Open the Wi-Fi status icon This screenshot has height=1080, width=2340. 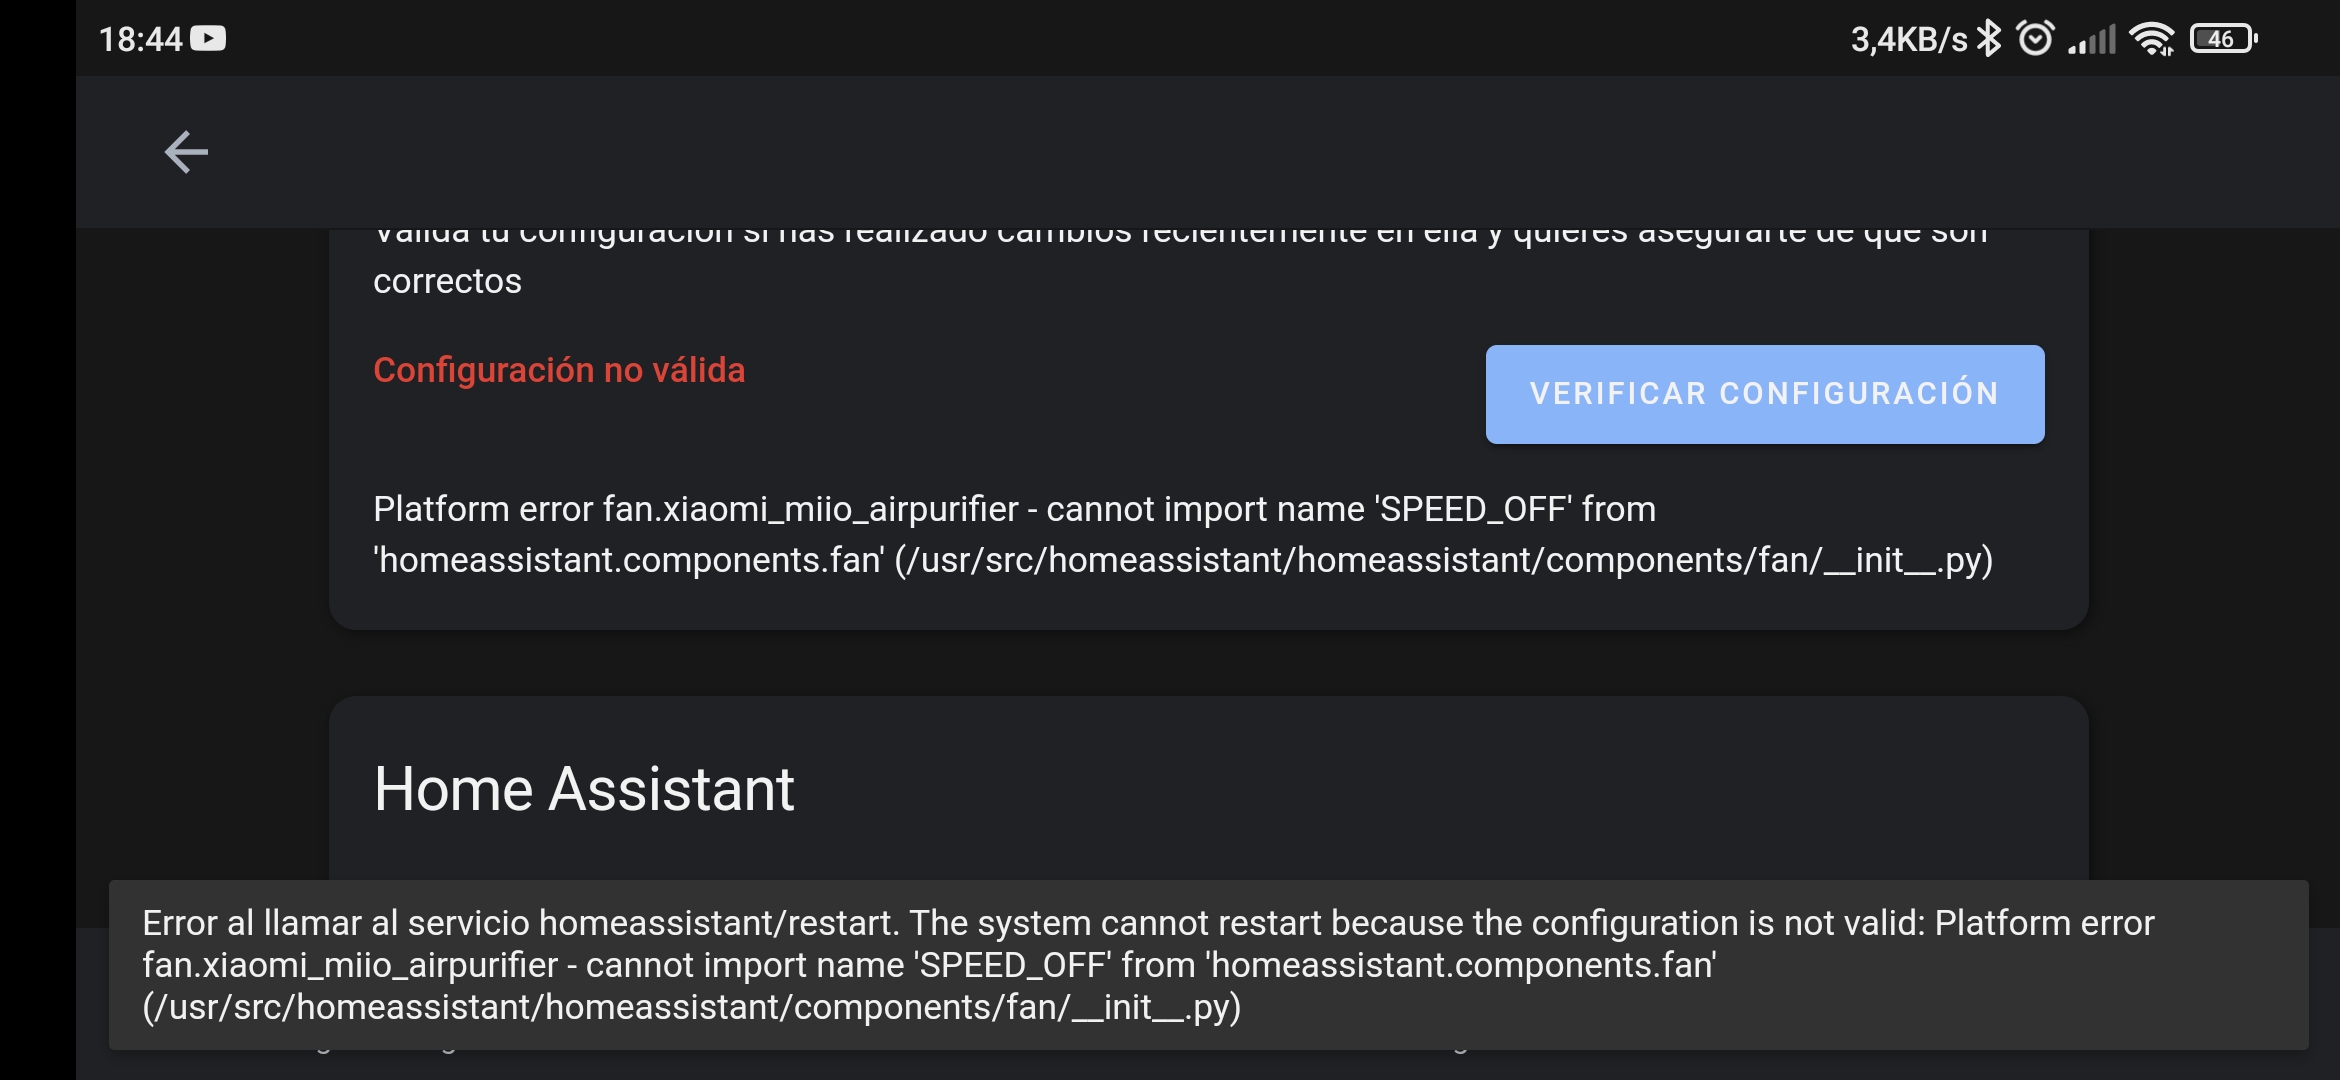[x=2152, y=38]
